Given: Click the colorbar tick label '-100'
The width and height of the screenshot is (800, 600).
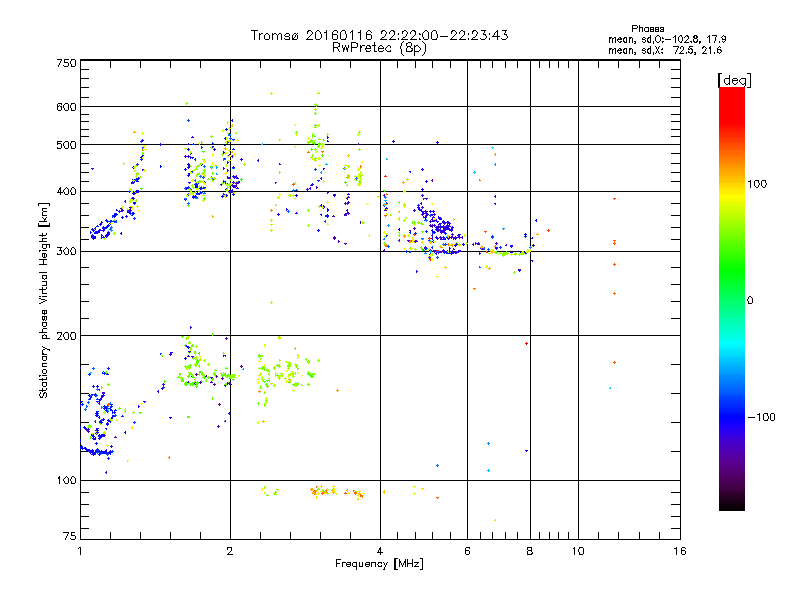Looking at the screenshot, I should pos(761,417).
